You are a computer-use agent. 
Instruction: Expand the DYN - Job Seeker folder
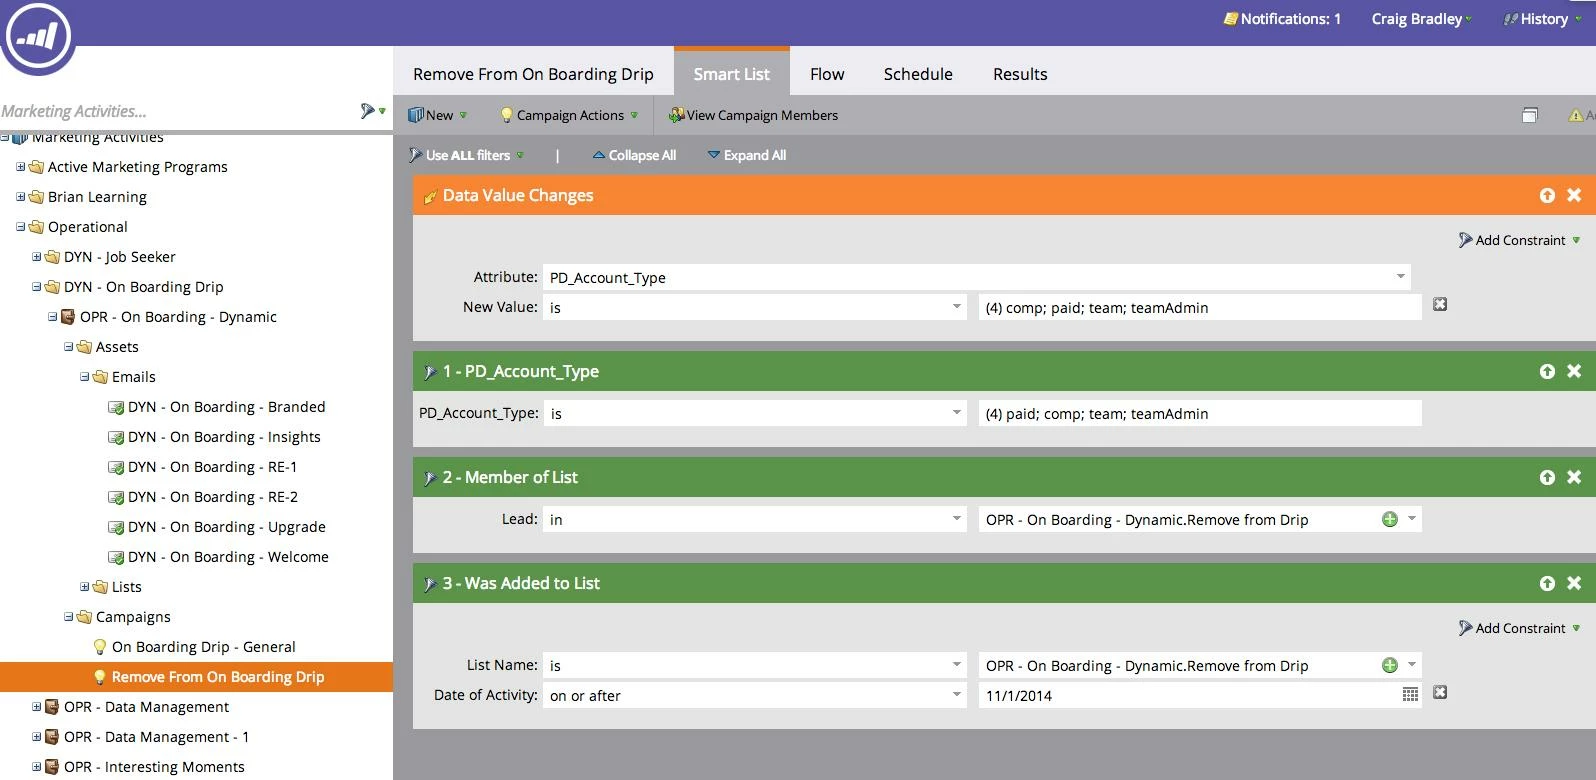coord(37,257)
